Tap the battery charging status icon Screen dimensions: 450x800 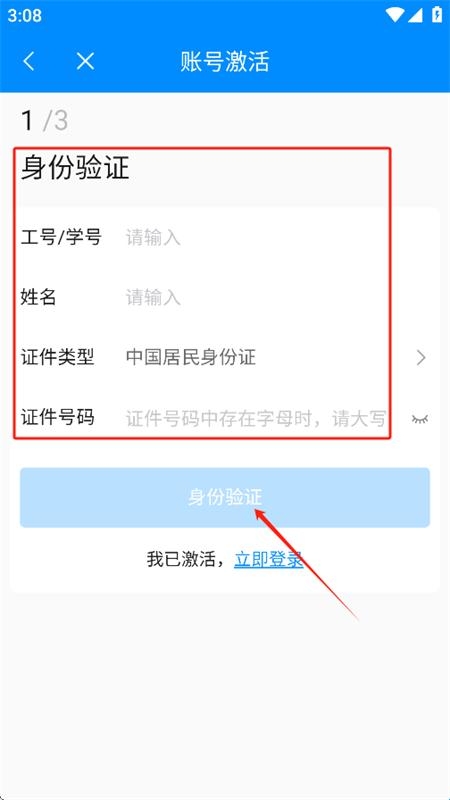(x=437, y=14)
